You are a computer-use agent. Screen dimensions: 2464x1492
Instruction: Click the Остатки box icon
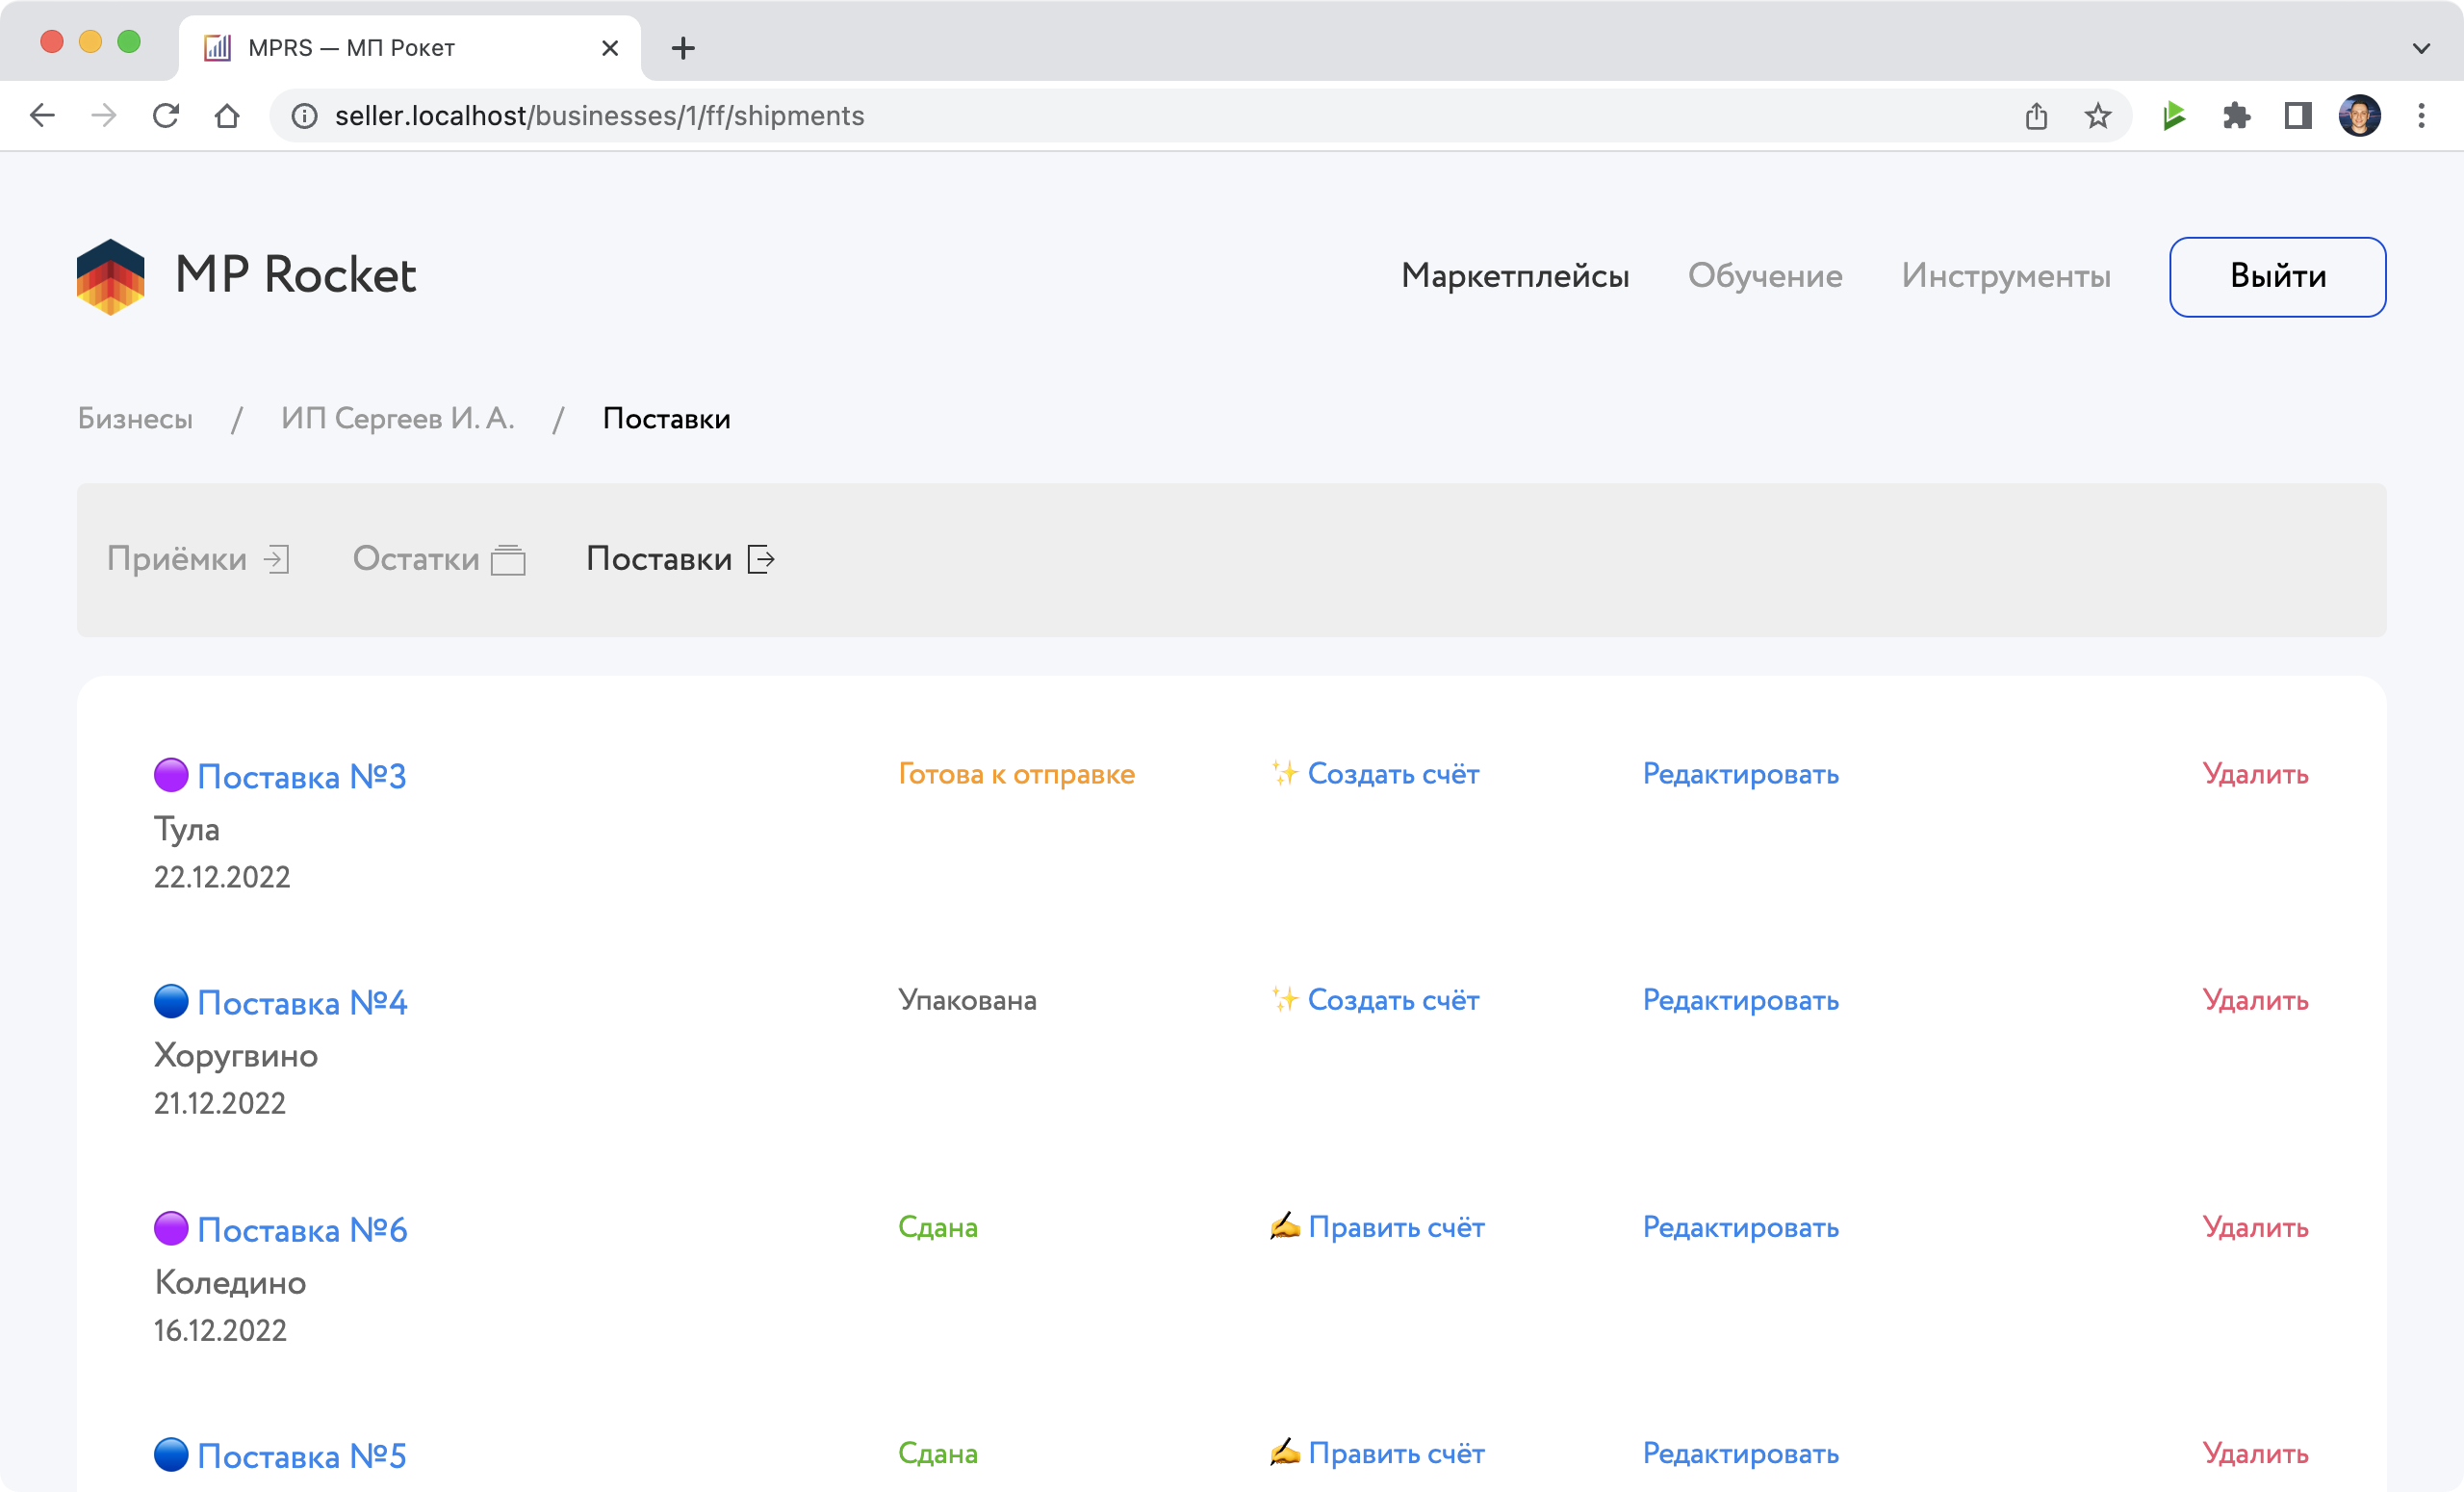point(508,559)
